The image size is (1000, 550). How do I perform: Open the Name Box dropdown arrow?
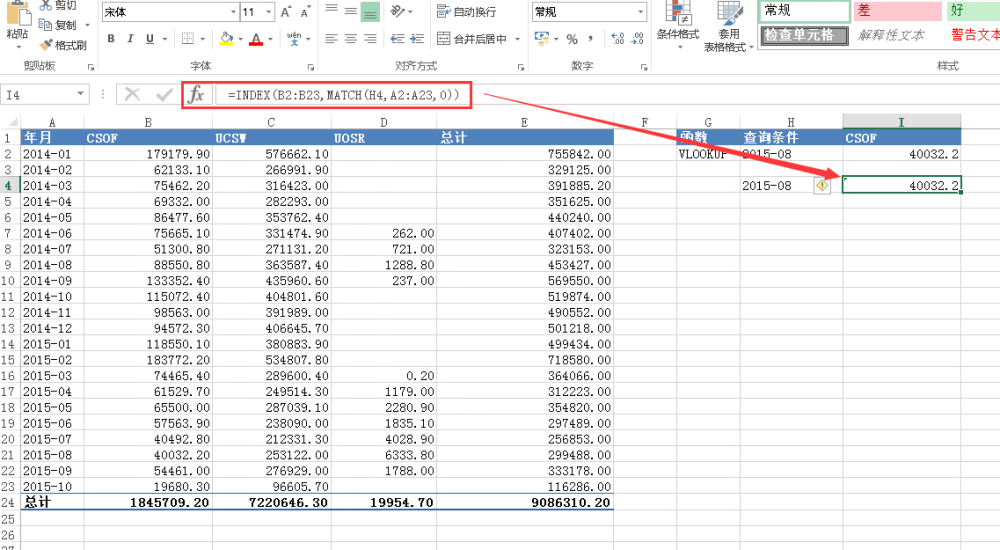pos(80,94)
